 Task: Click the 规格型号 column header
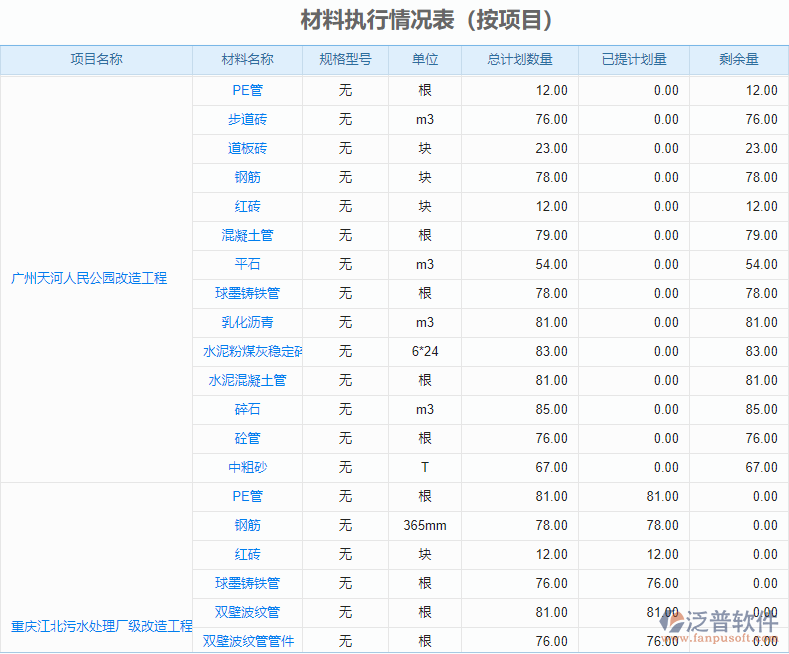coord(345,59)
